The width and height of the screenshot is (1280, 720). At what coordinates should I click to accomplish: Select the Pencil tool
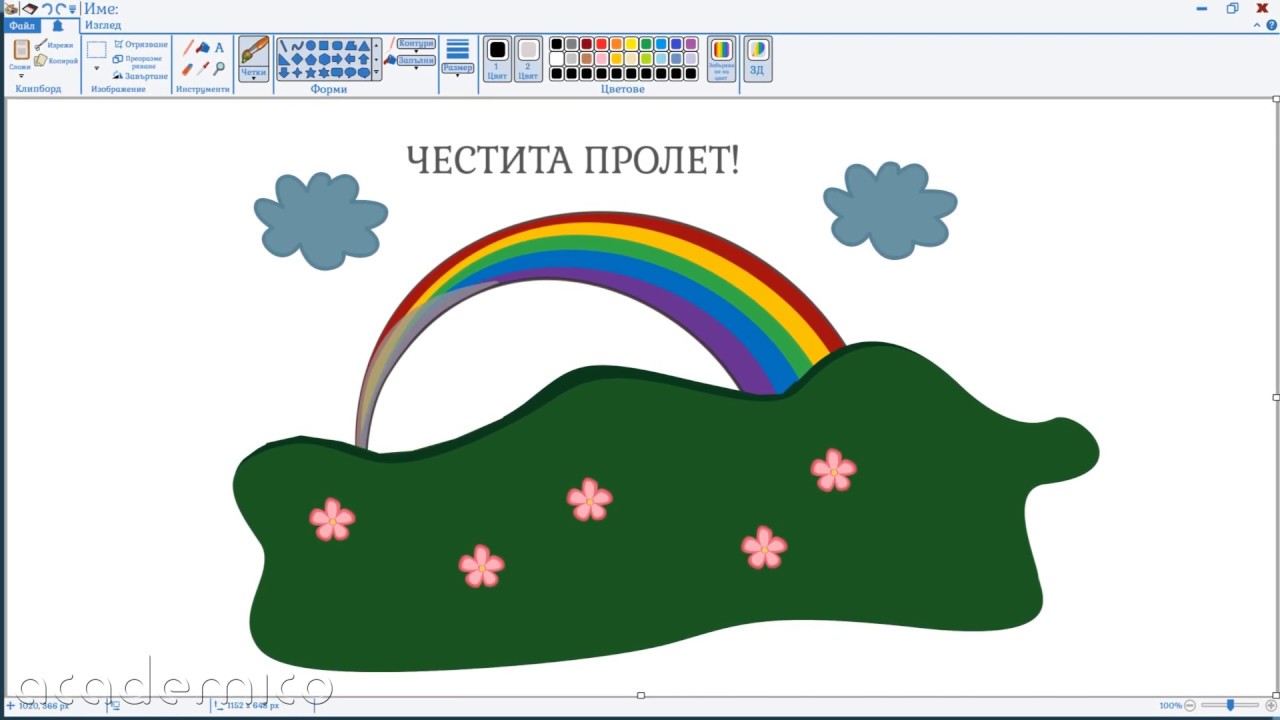(x=188, y=47)
